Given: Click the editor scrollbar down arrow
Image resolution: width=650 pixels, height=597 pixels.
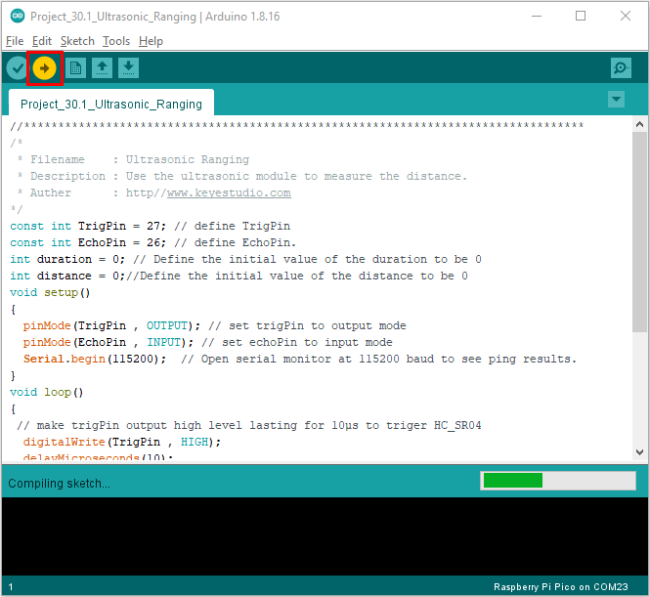Looking at the screenshot, I should (x=640, y=452).
